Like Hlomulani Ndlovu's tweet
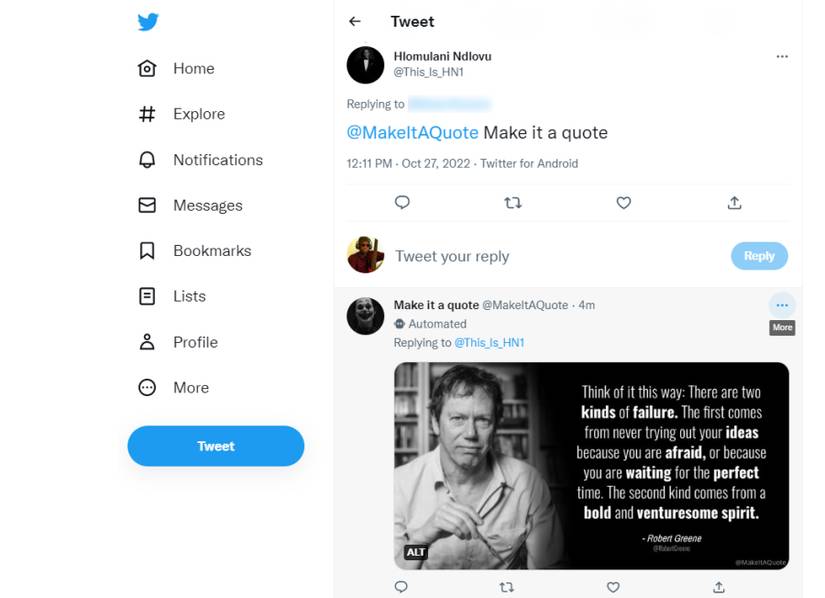825x598 pixels. click(623, 202)
